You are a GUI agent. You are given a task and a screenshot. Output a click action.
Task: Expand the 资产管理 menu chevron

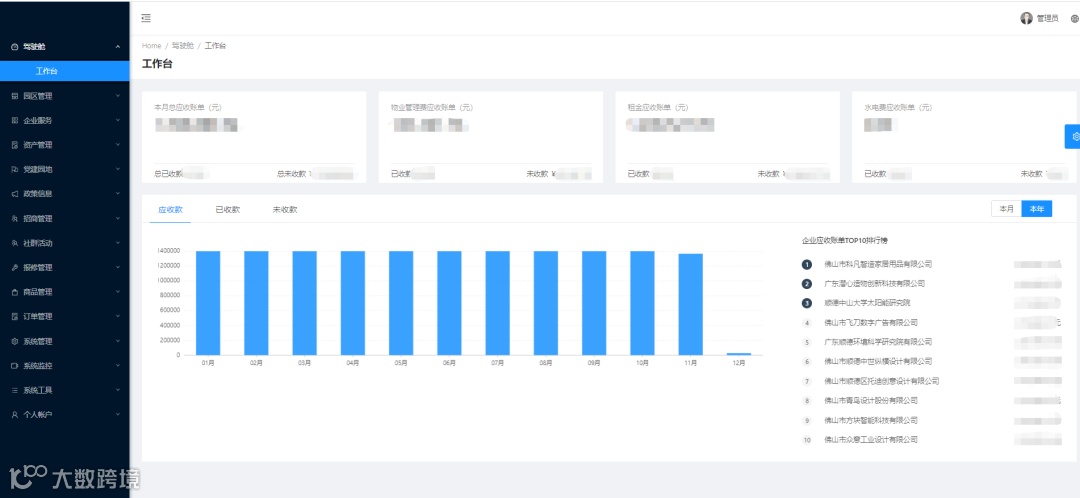point(118,145)
